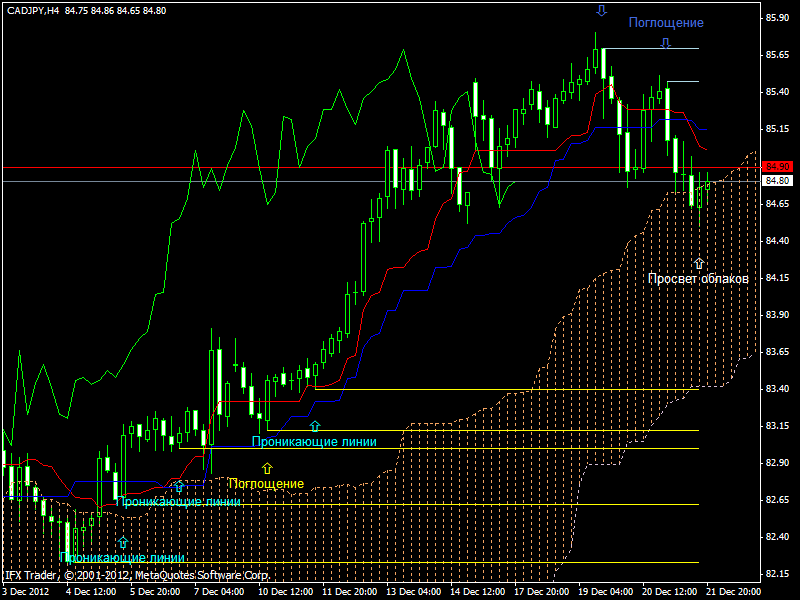The height and width of the screenshot is (600, 800).
Task: Click the CADJPY,H4 chart title
Action: 33,10
